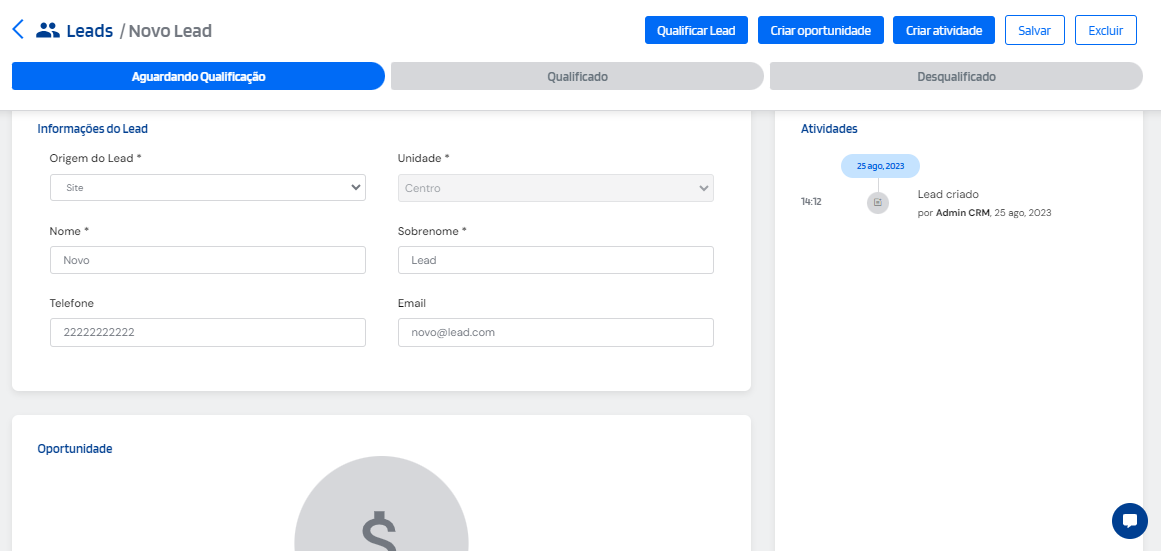Click the Informações do Lead heading

(93, 128)
